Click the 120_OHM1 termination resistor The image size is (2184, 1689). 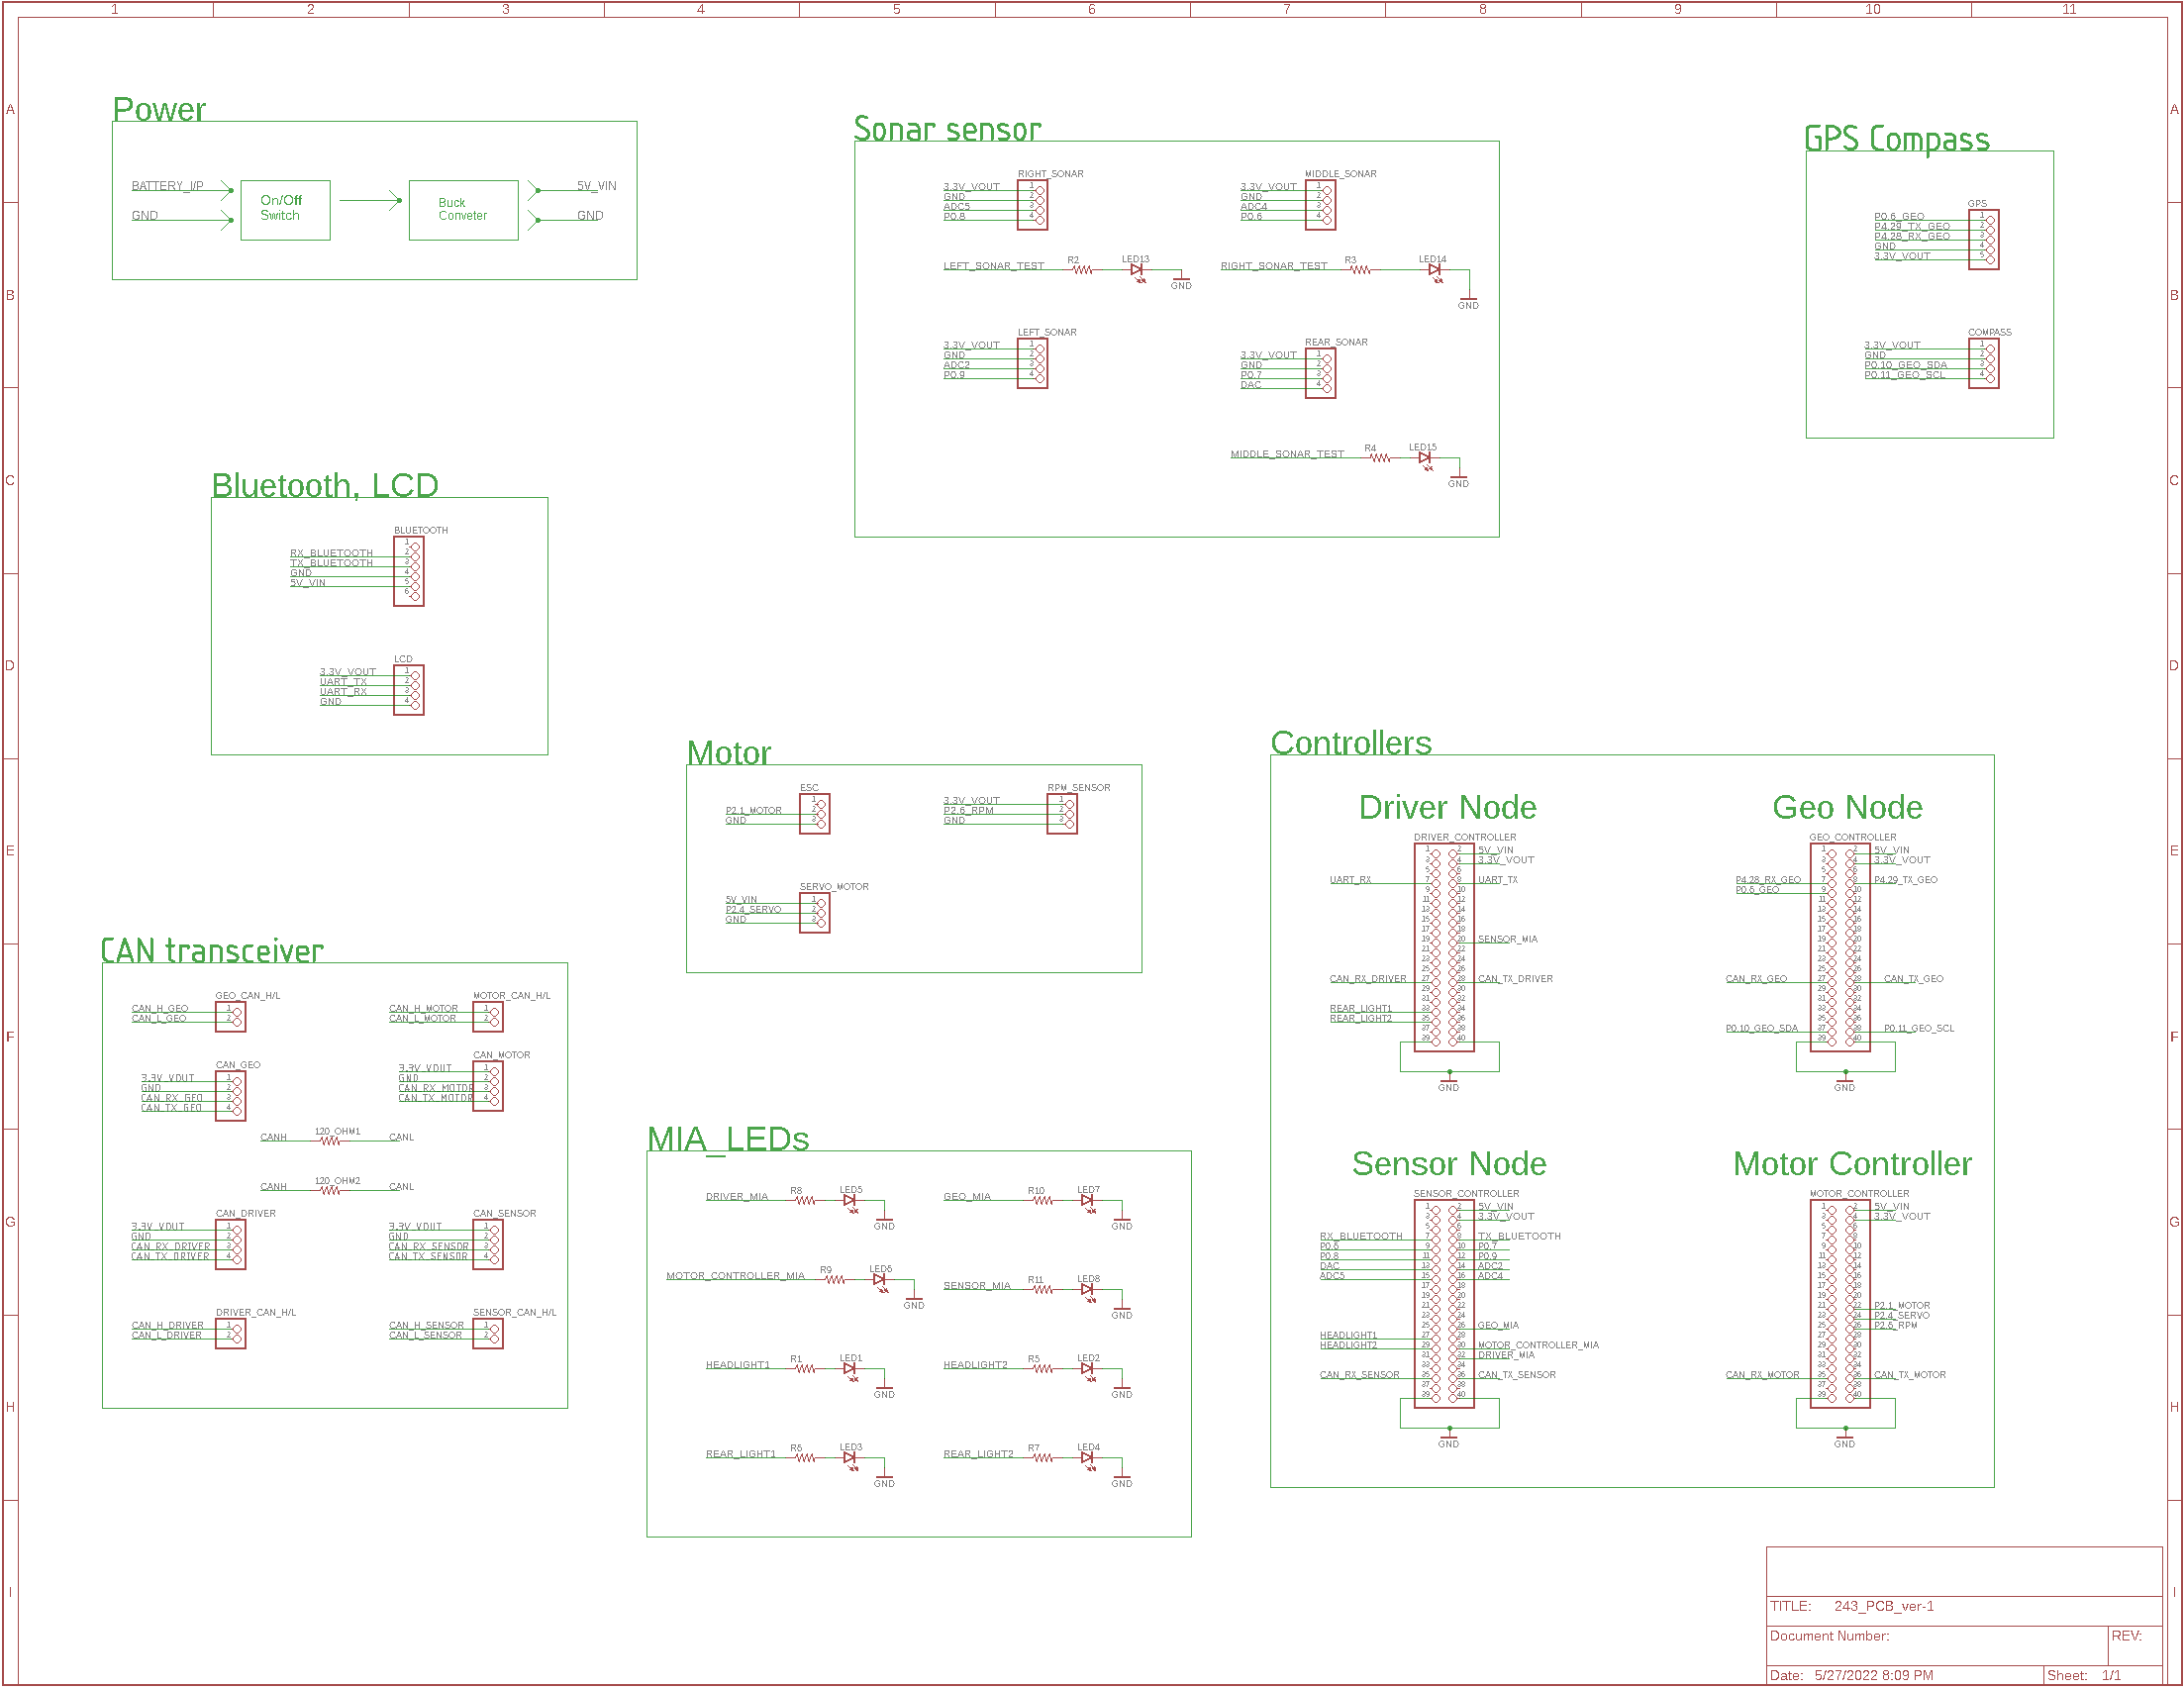(331, 1141)
